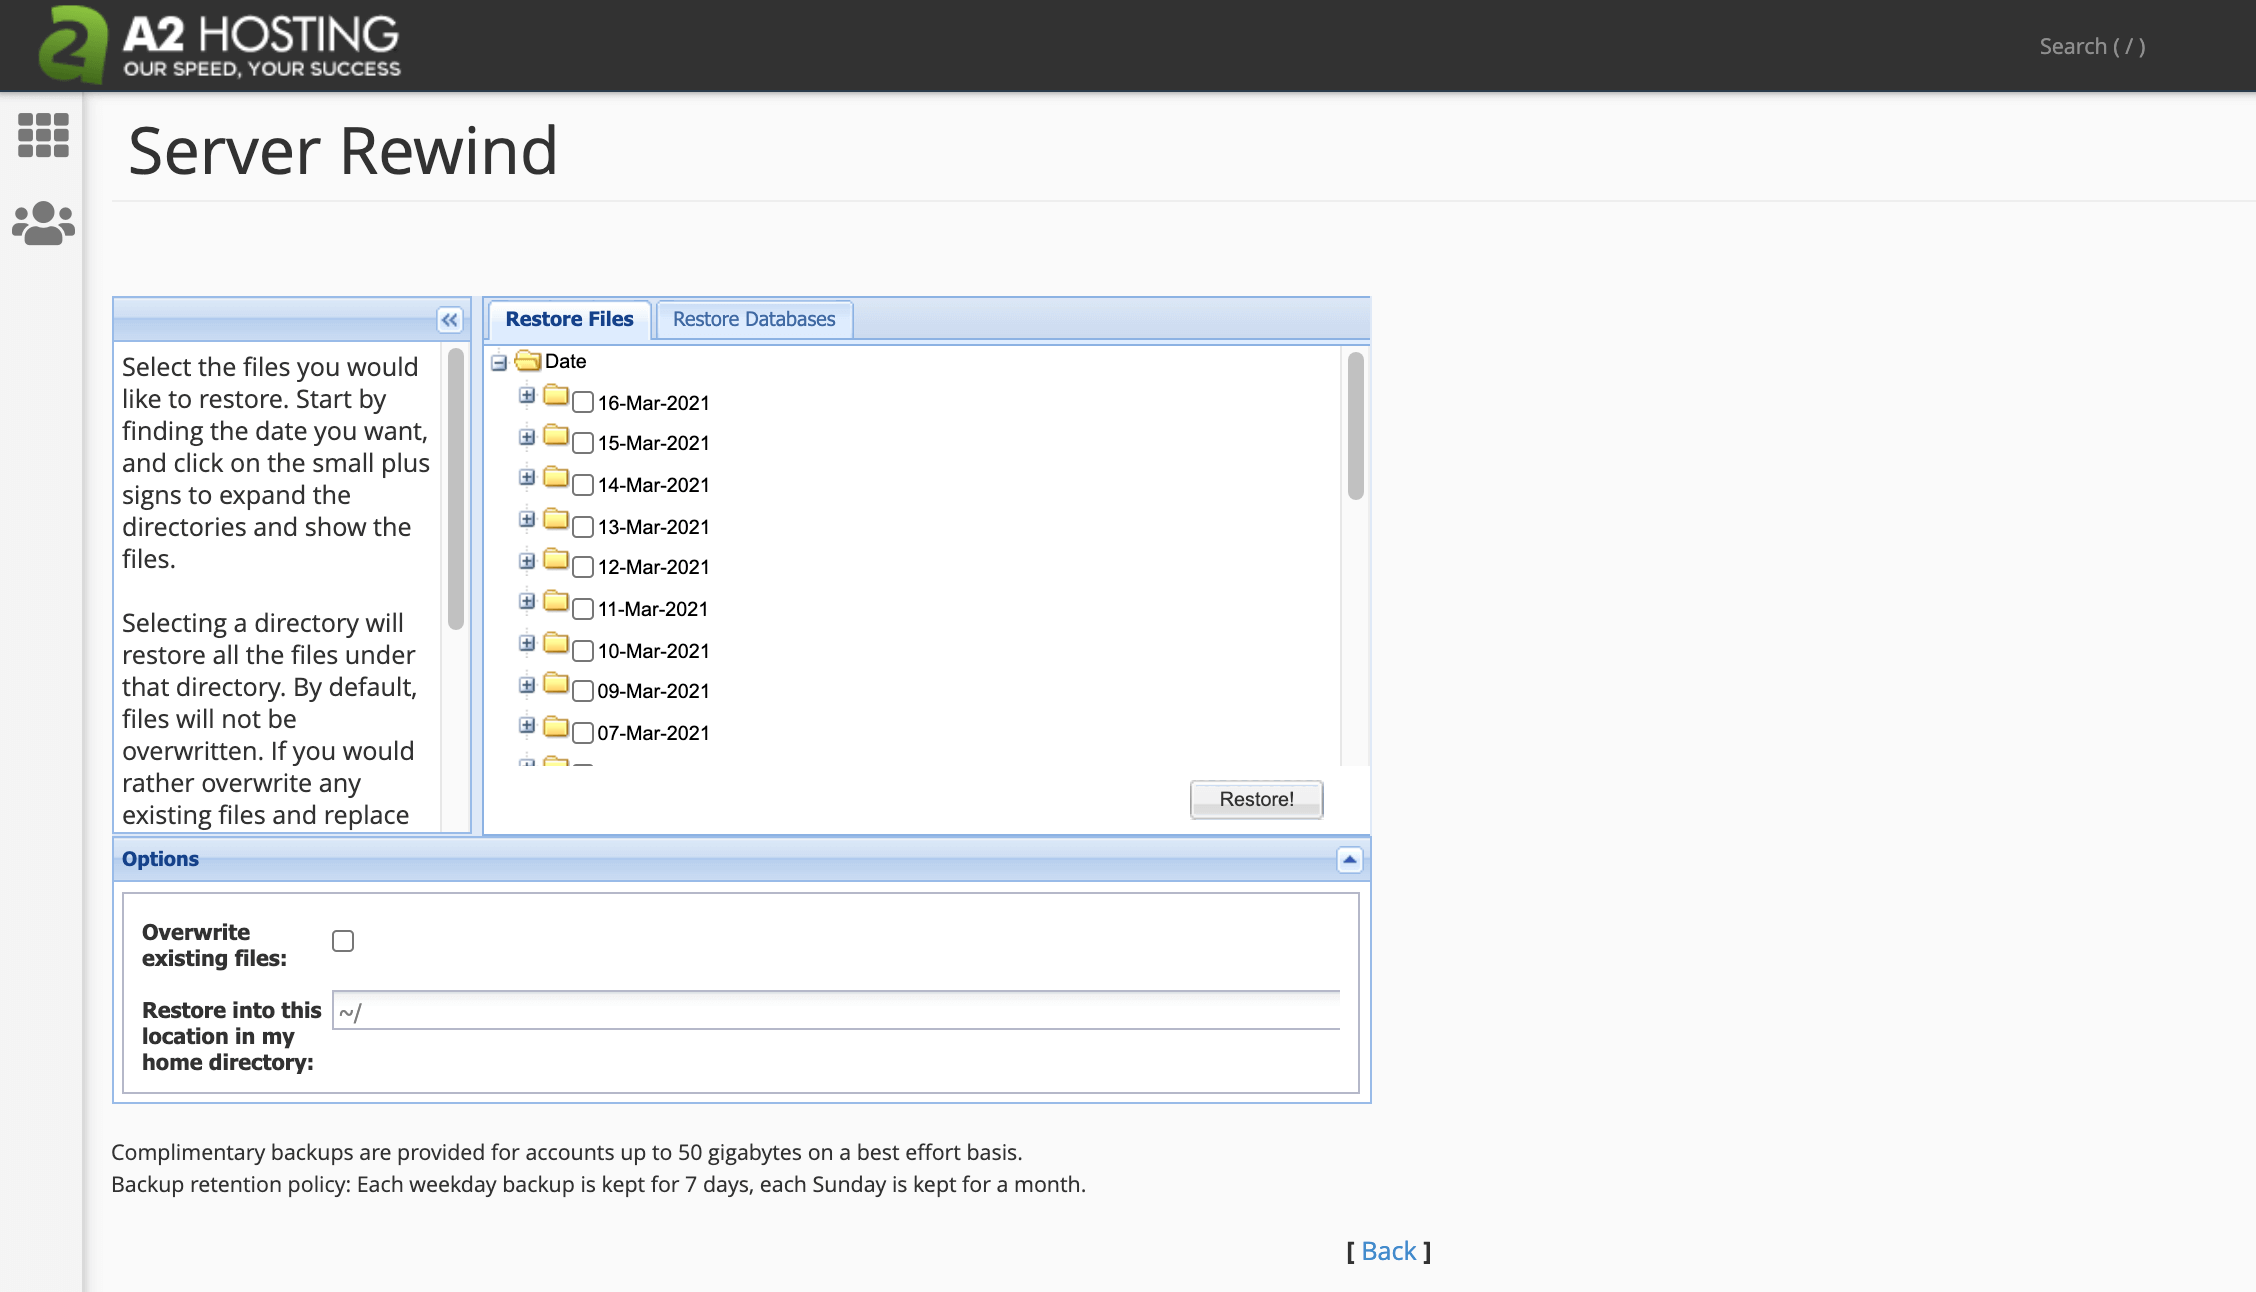
Task: Click the Date root folder icon
Action: 528,360
